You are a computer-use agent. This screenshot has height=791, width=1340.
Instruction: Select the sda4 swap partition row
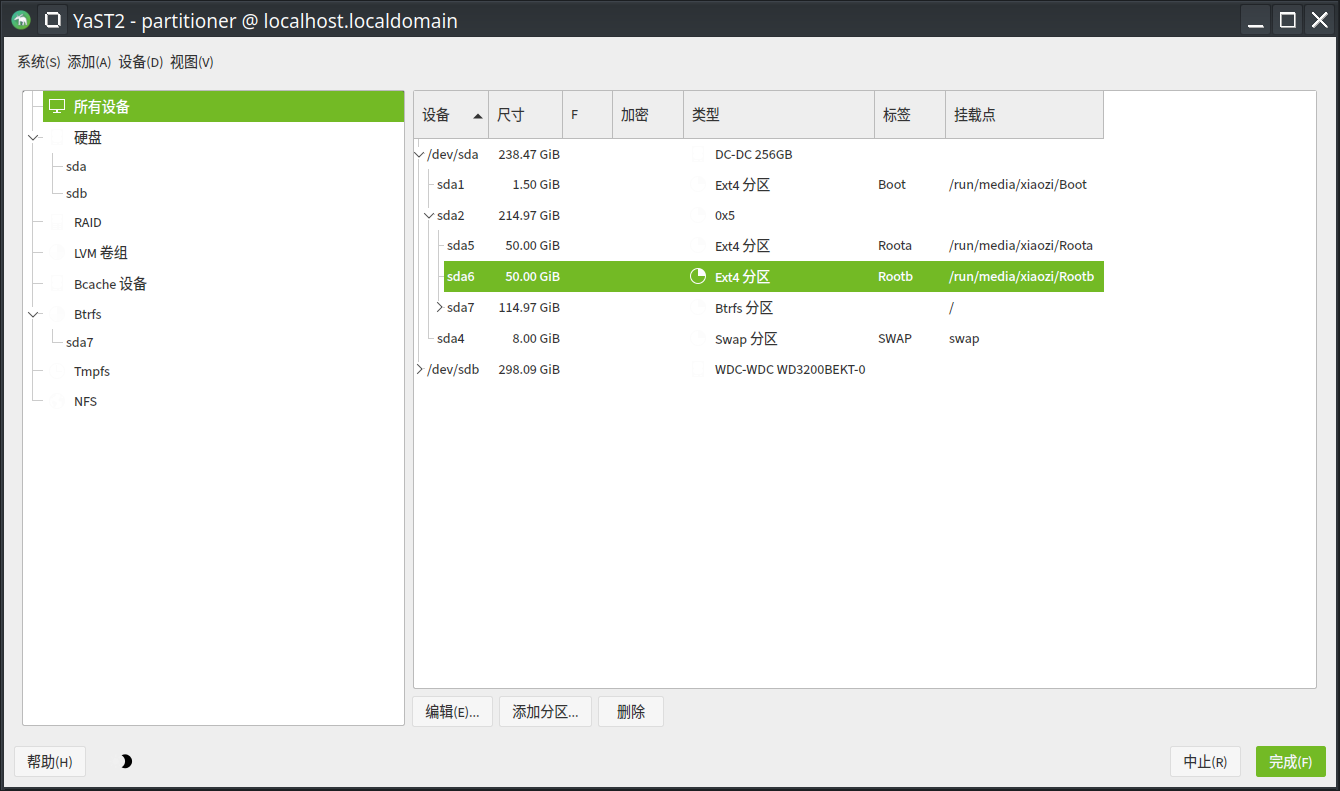[768, 338]
